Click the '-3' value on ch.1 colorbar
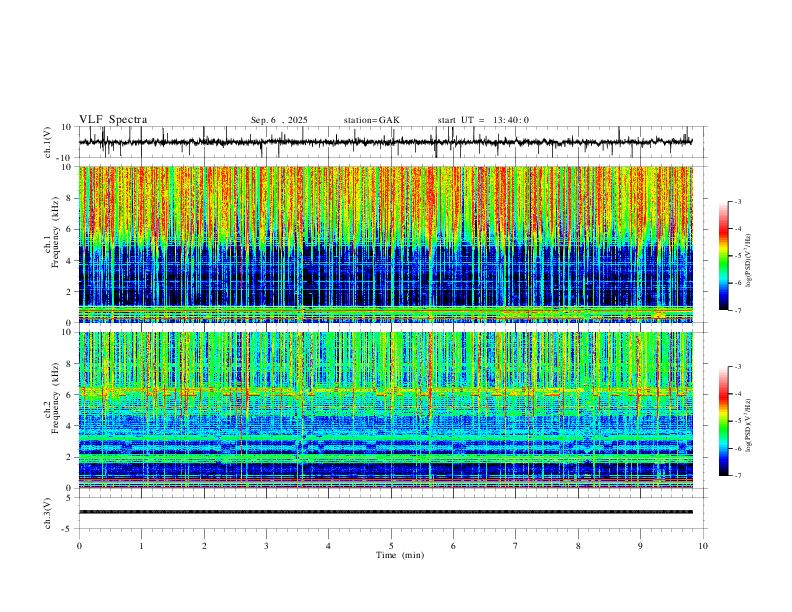Image resolution: width=792 pixels, height=612 pixels. click(x=737, y=201)
